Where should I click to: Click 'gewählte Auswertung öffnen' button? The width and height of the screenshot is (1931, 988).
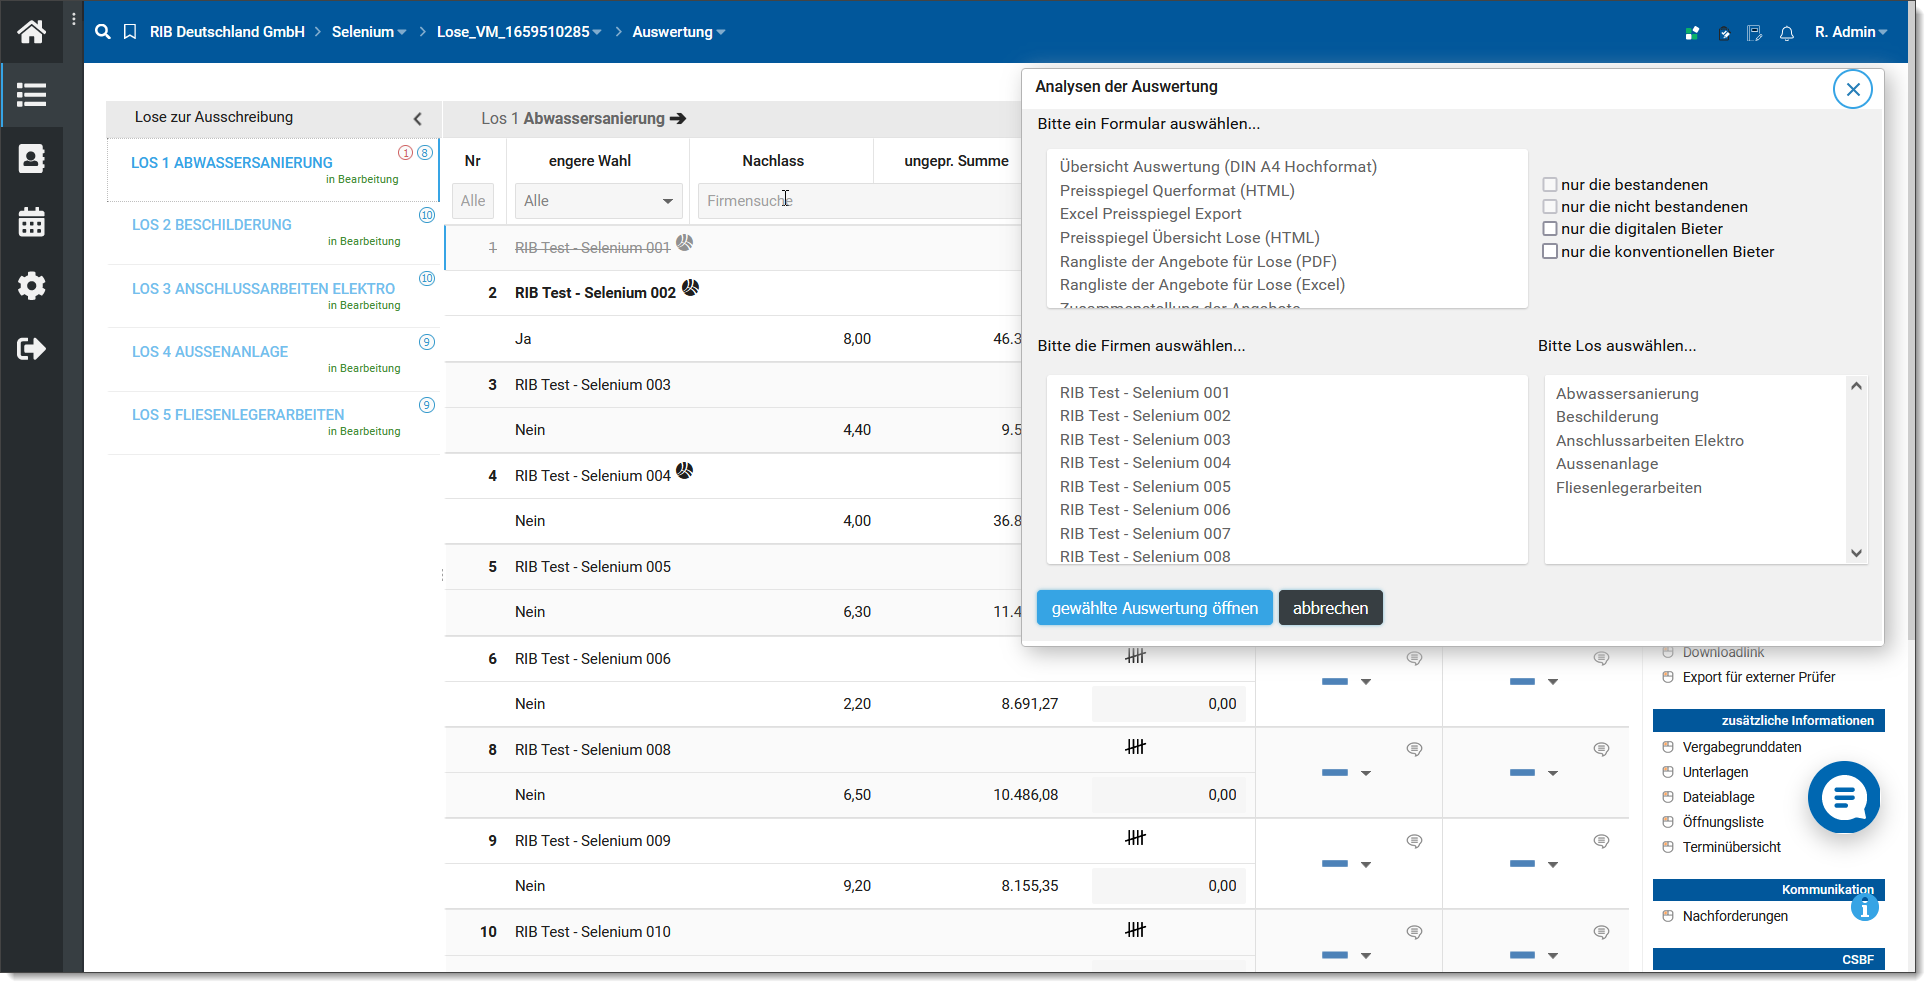click(x=1154, y=608)
